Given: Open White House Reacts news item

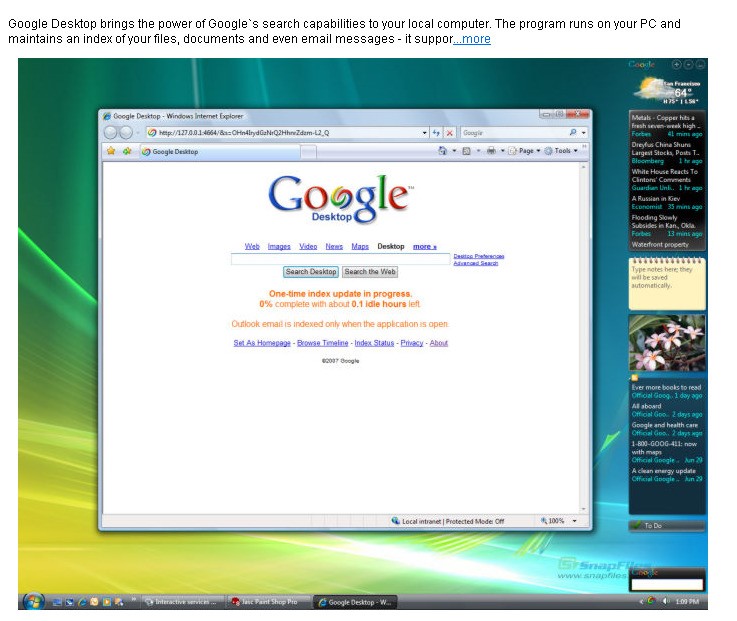Looking at the screenshot, I should 666,180.
